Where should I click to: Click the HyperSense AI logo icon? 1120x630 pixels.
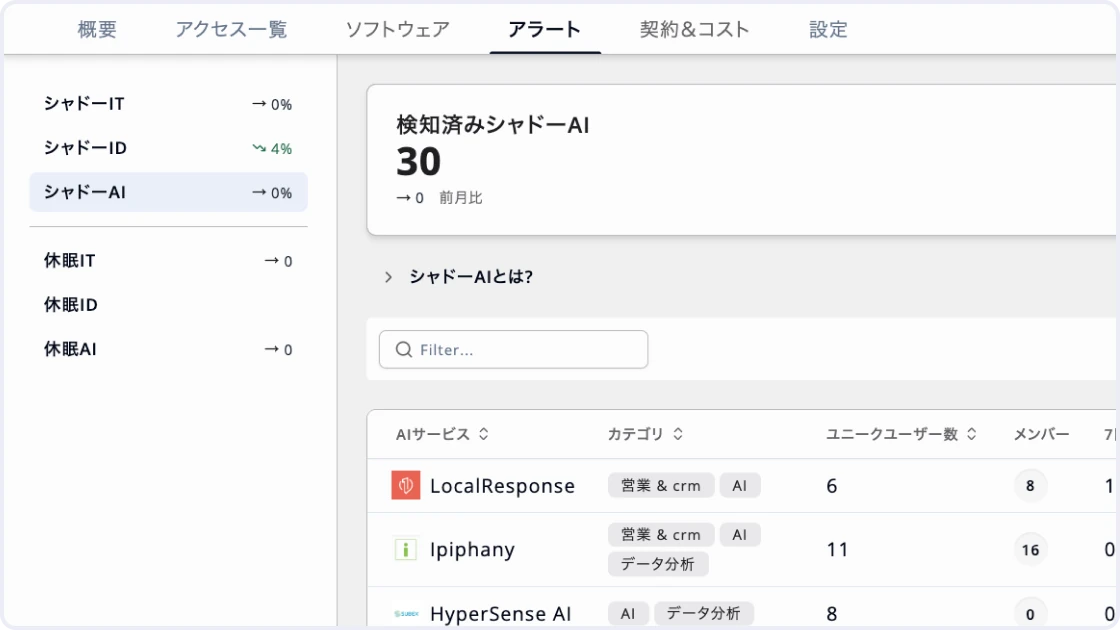(406, 614)
